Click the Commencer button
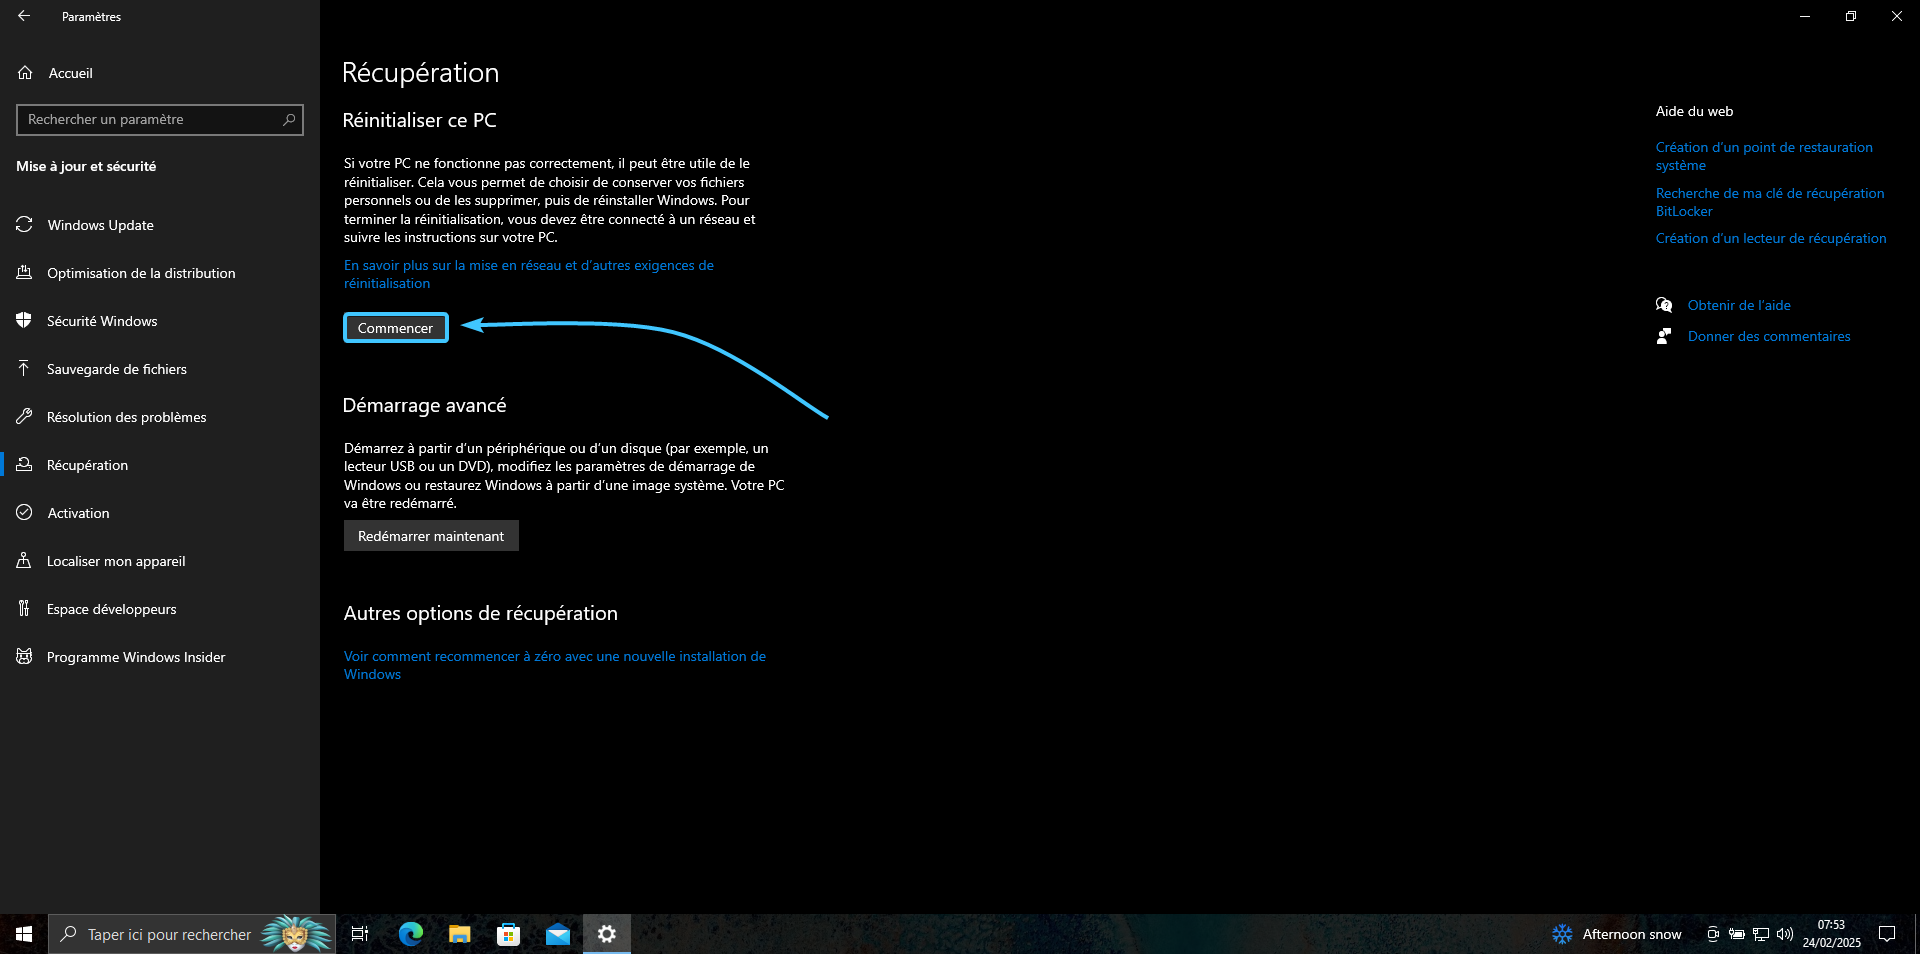 (396, 328)
